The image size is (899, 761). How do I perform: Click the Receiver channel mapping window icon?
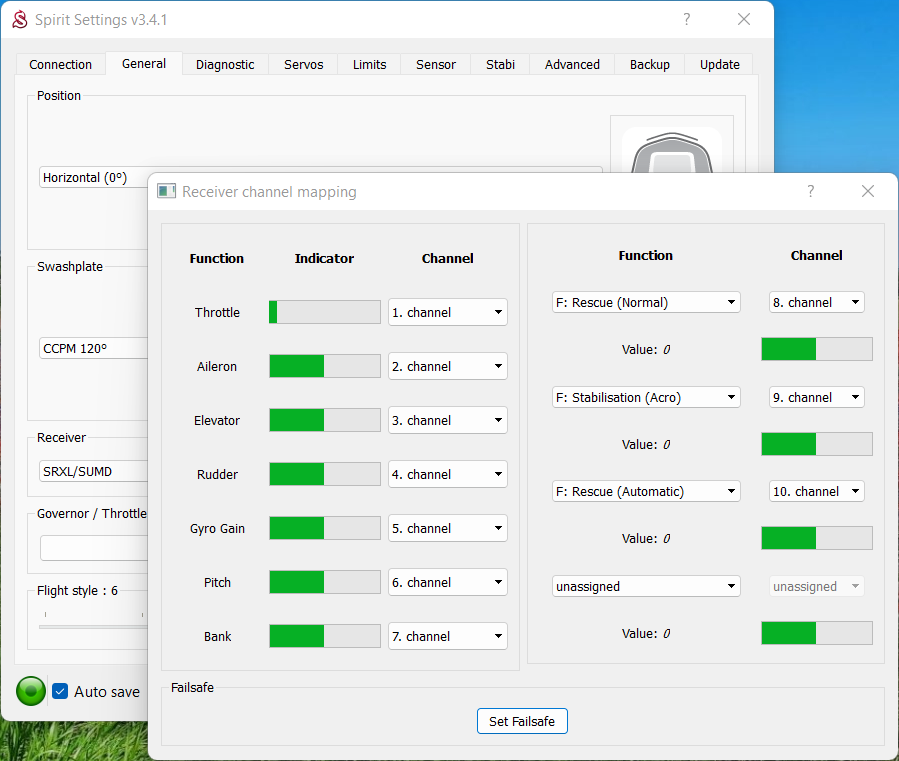click(x=167, y=191)
